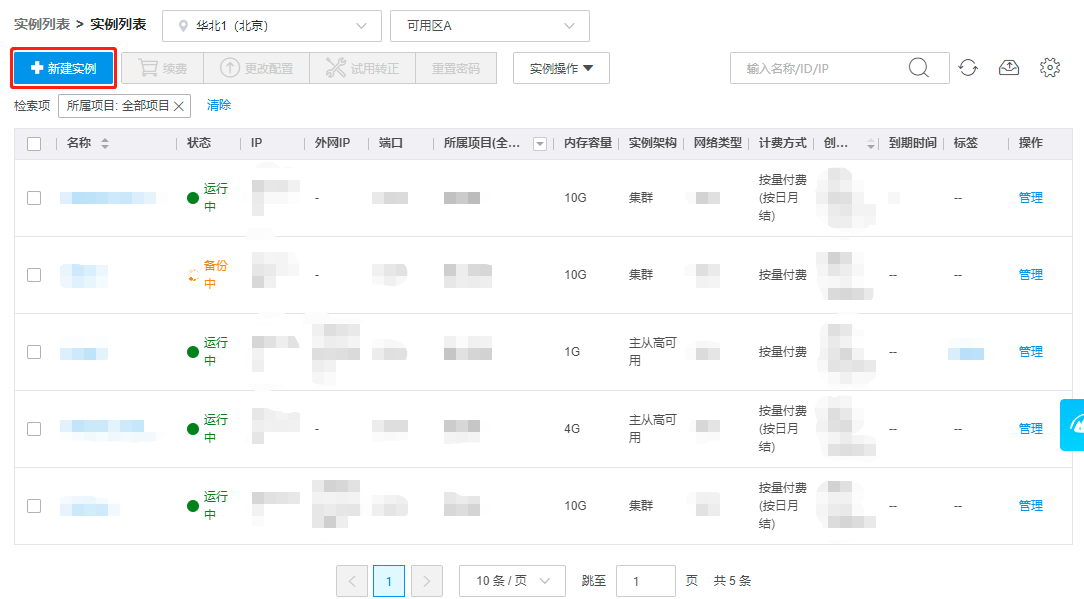Select the 1G instance row checkbox
This screenshot has width=1084, height=599.
pos(34,352)
